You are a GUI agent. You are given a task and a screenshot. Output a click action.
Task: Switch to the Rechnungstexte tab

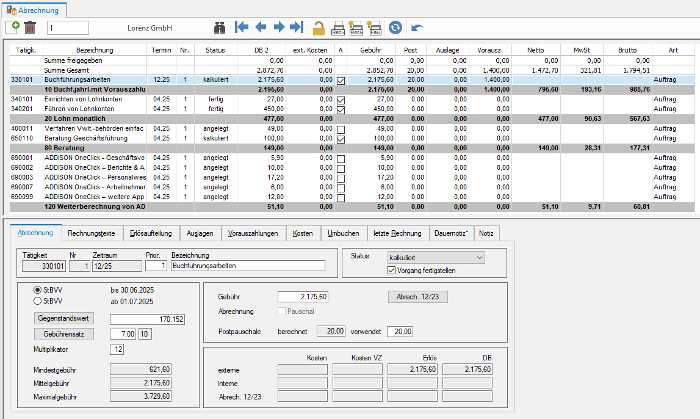pyautogui.click(x=91, y=233)
